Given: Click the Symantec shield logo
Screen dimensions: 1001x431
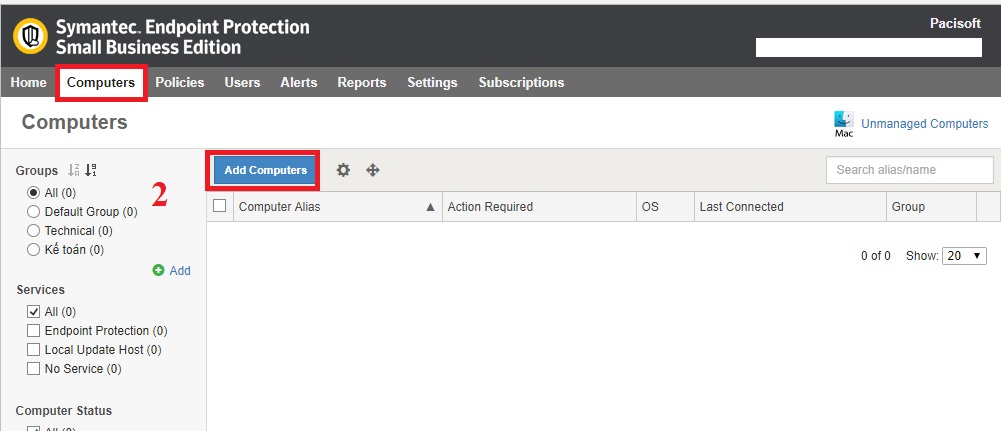Looking at the screenshot, I should [30, 36].
